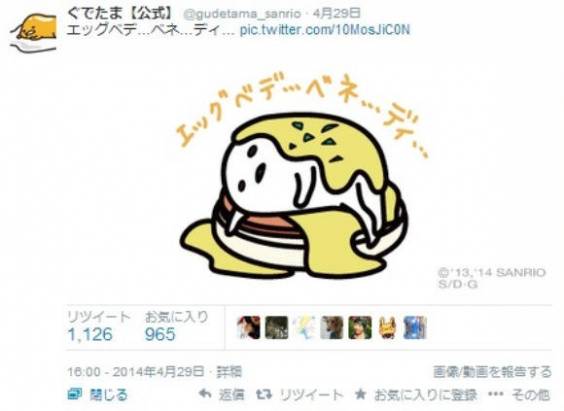View the 965 favorites count
Viewport: 564px width, 411px height.
[x=160, y=334]
